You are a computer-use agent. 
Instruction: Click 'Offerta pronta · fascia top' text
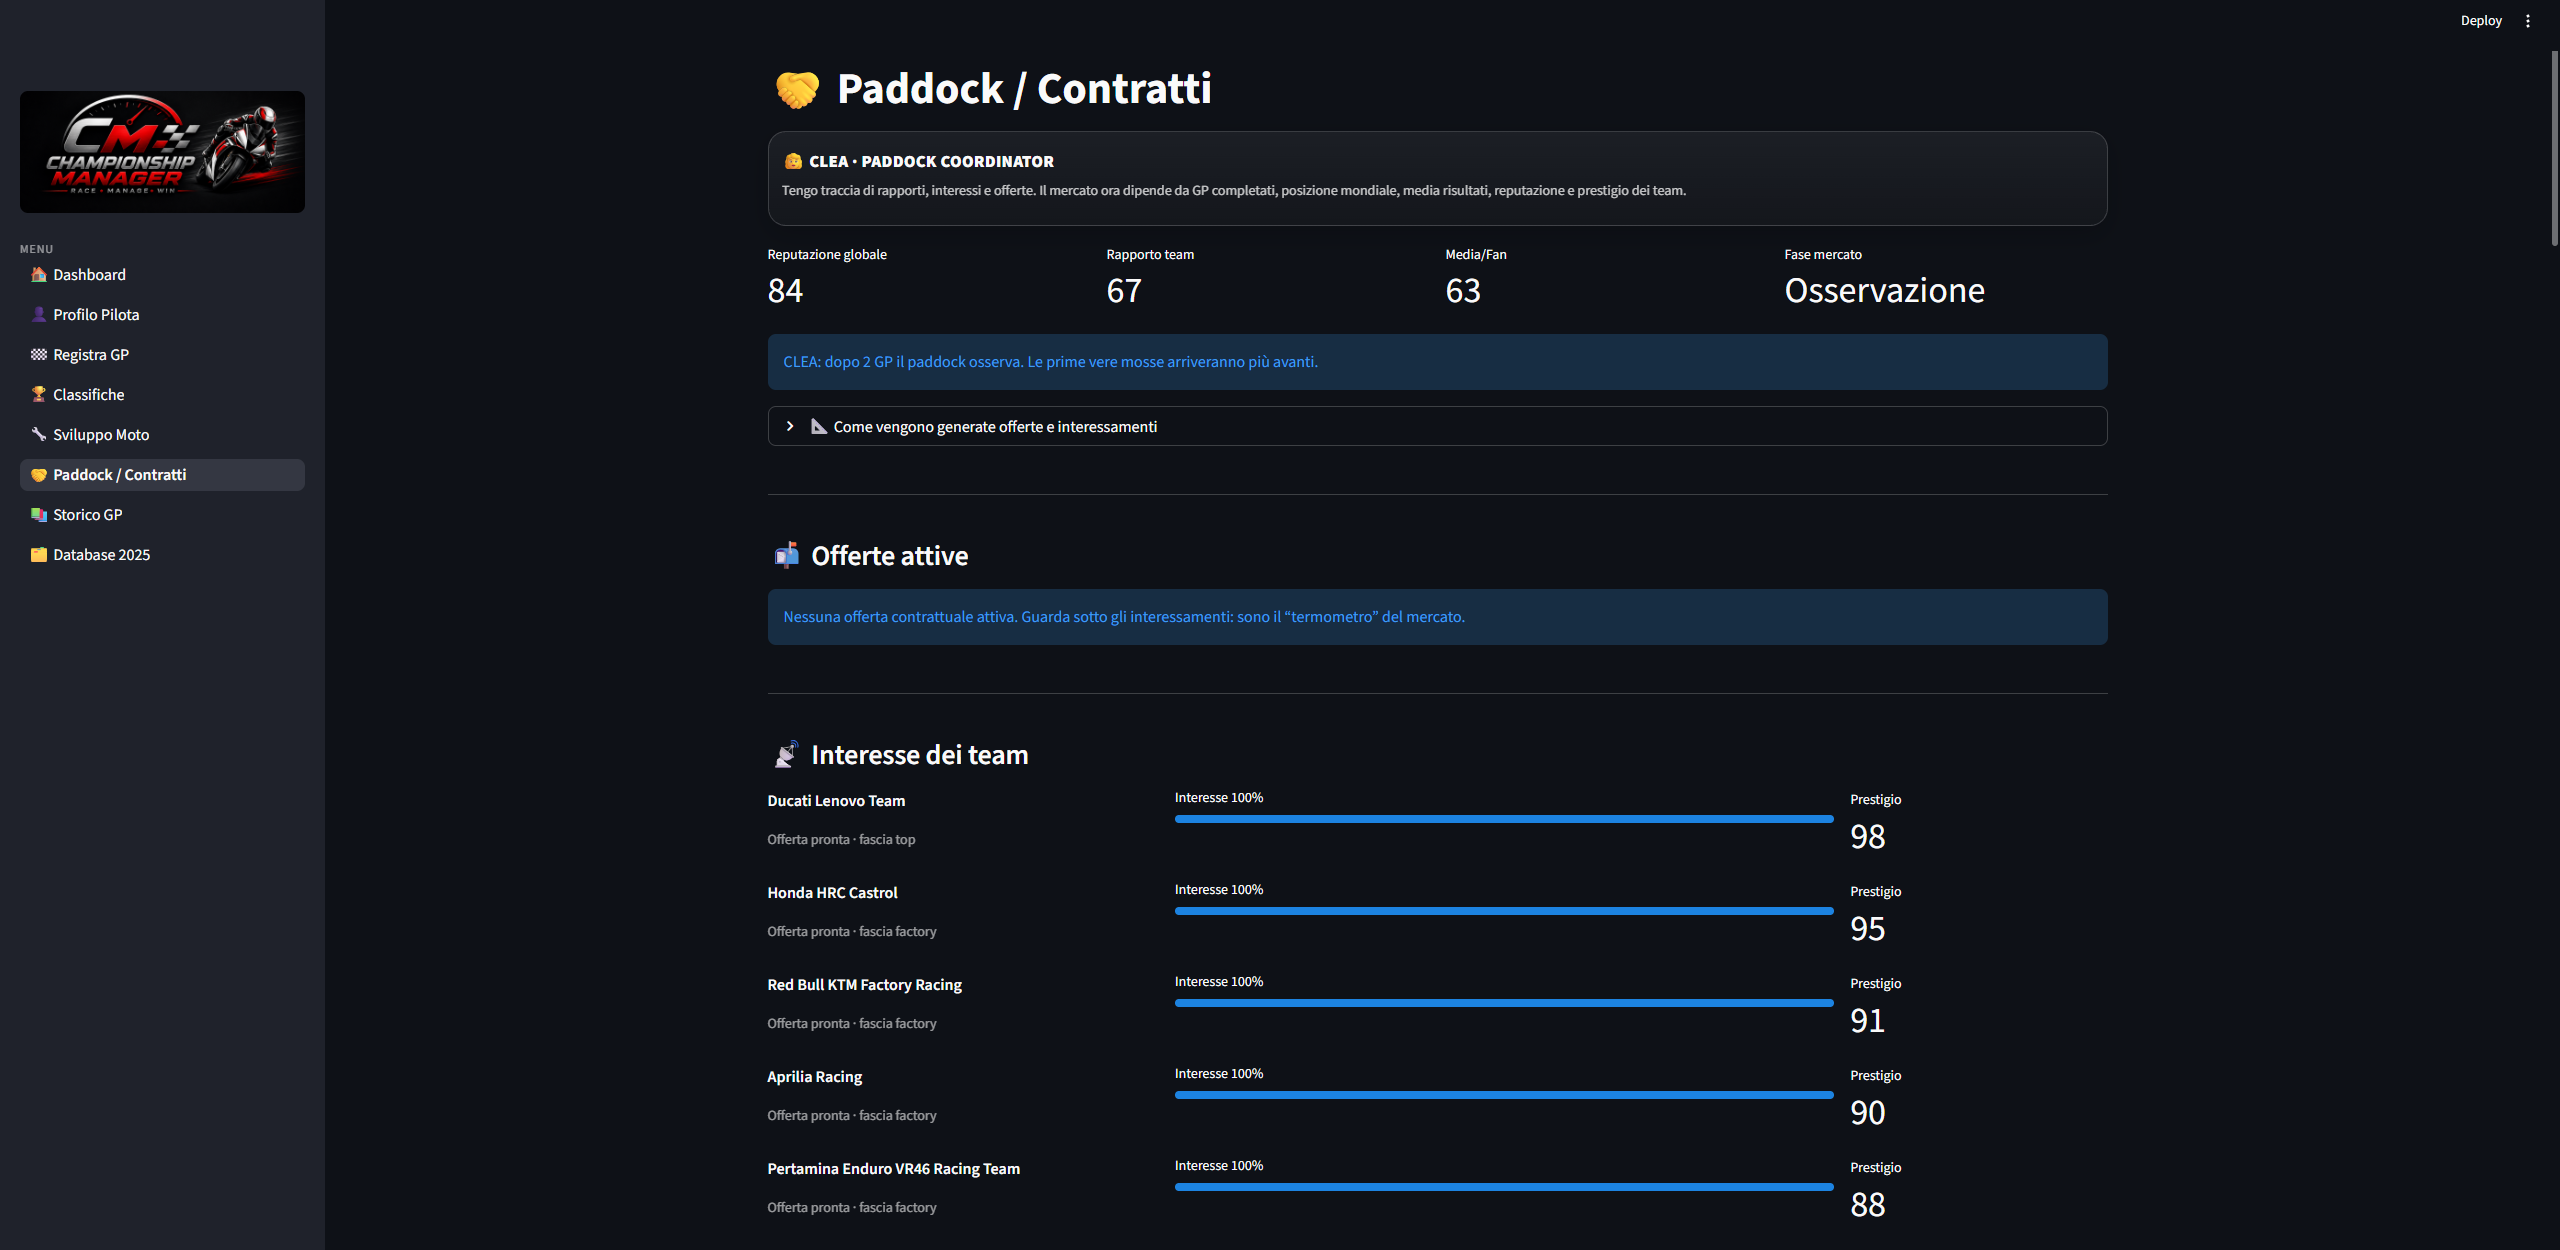pyautogui.click(x=841, y=839)
